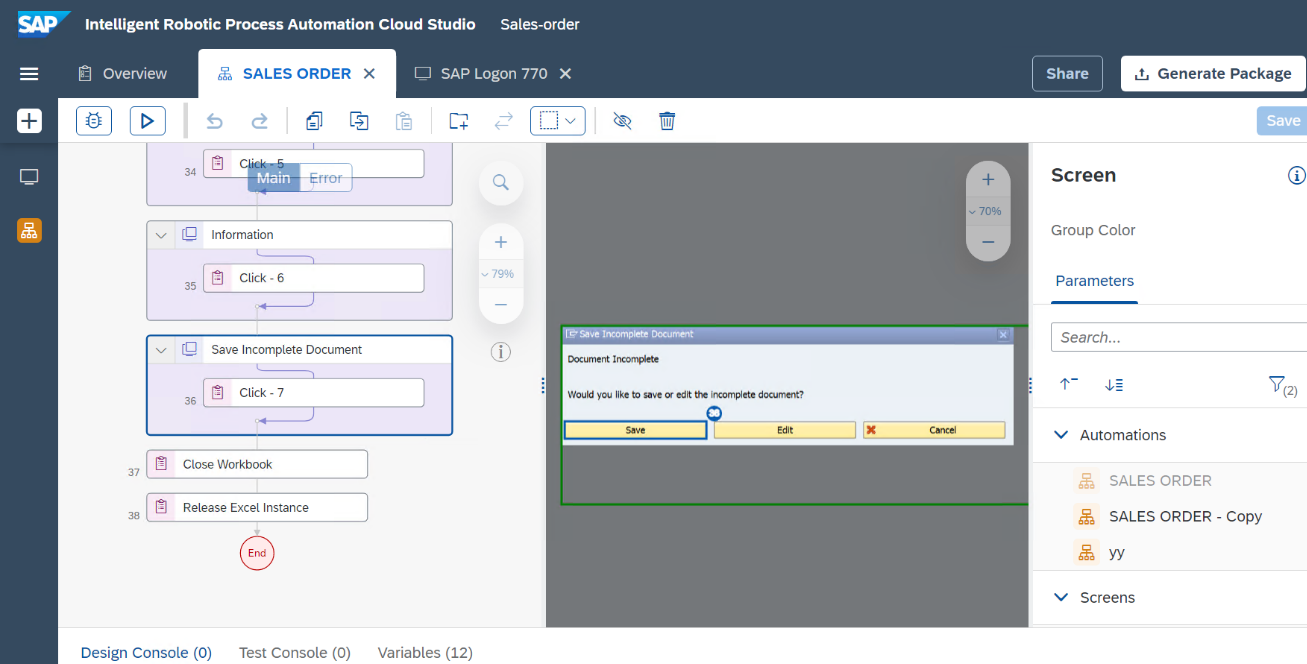Click the Generate Package button

(x=1212, y=74)
